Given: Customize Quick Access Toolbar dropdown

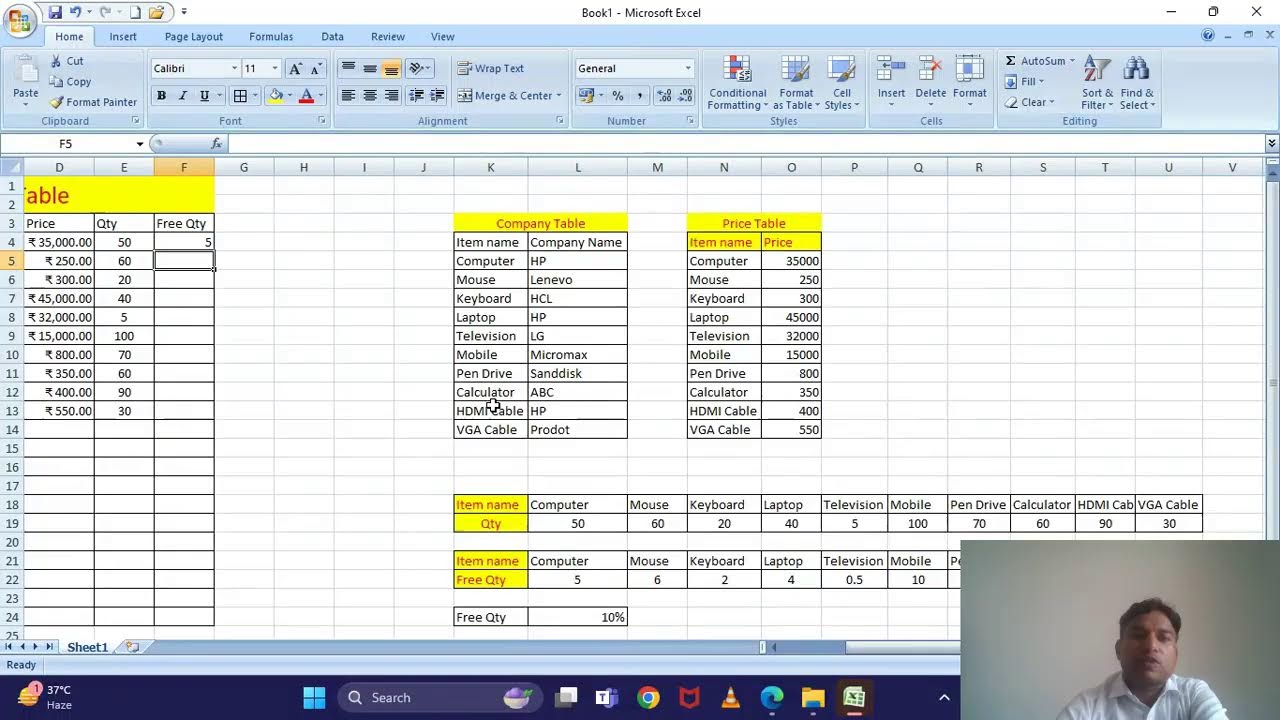Looking at the screenshot, I should [184, 12].
